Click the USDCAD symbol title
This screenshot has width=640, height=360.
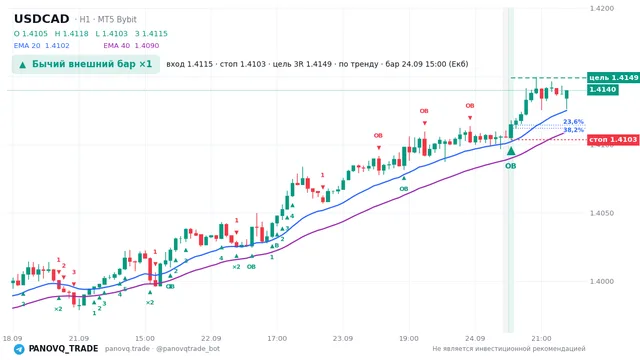click(42, 19)
